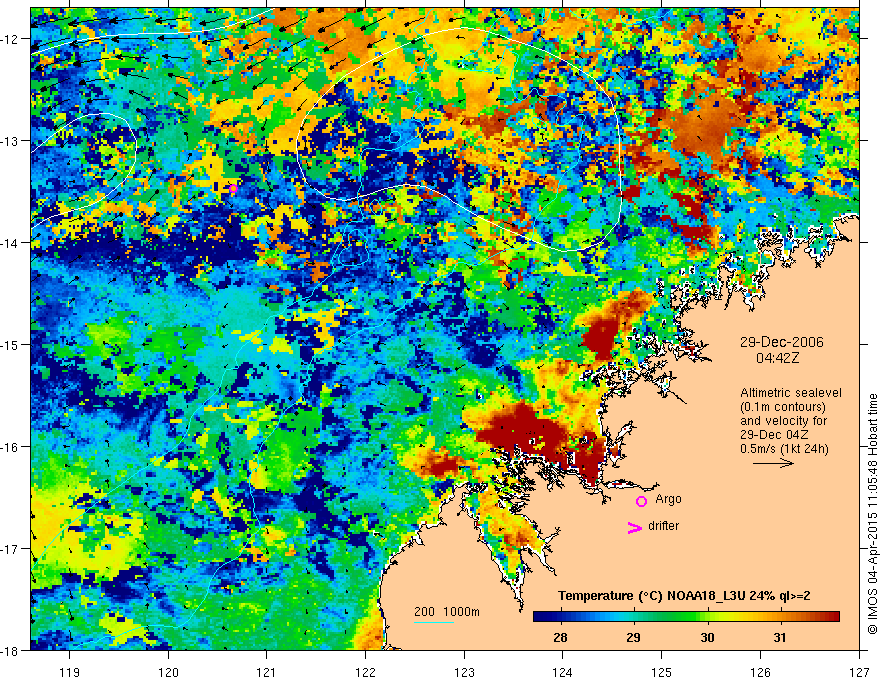
Task: Click the Temperature NOAA18_L3U title text
Action: click(x=684, y=596)
